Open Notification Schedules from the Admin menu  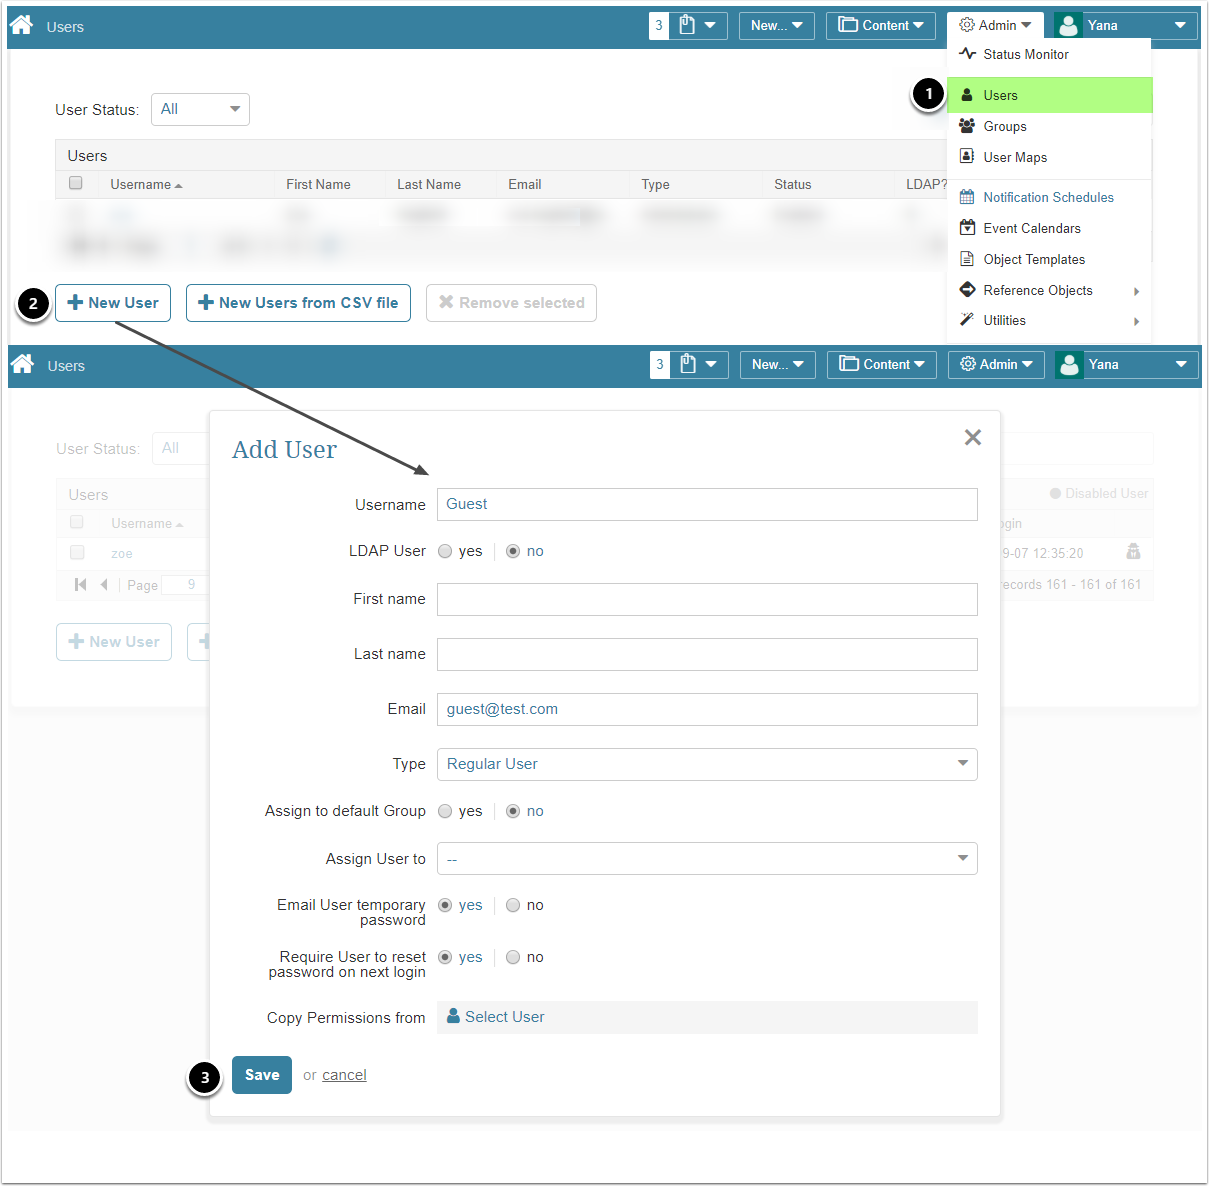click(x=1049, y=197)
